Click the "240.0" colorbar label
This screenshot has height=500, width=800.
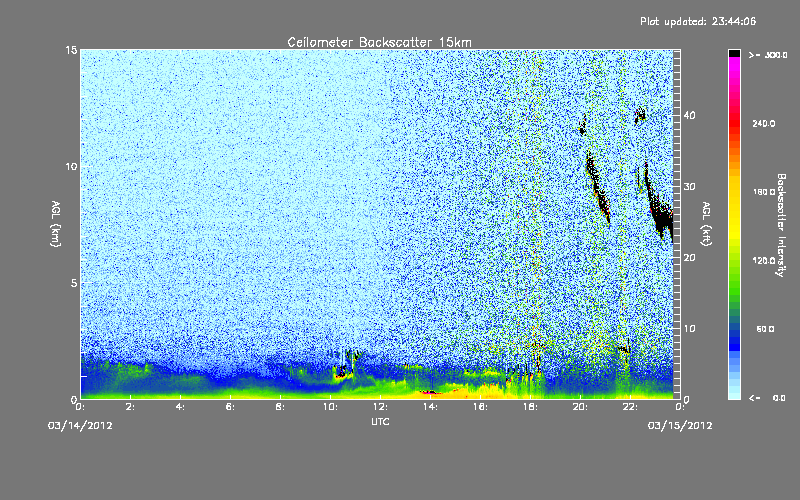click(x=764, y=124)
